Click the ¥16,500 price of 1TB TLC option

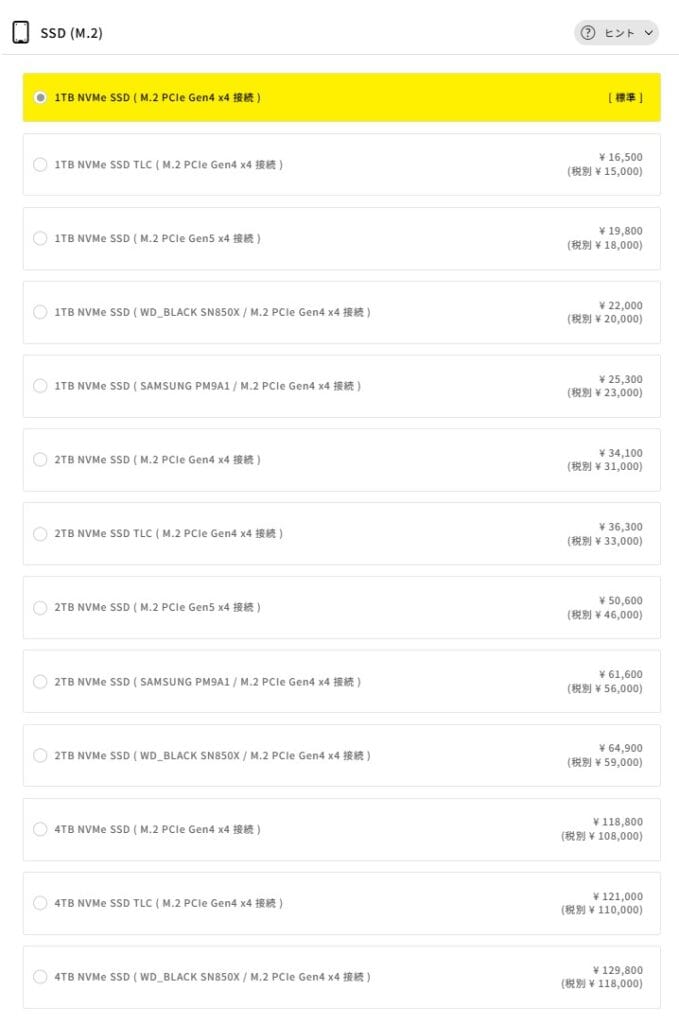coord(620,157)
